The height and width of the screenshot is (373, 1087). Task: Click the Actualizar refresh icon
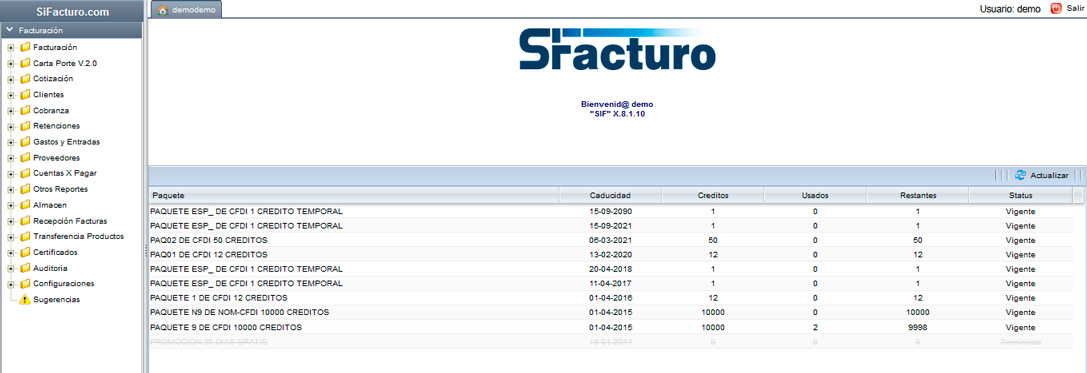pos(1020,175)
